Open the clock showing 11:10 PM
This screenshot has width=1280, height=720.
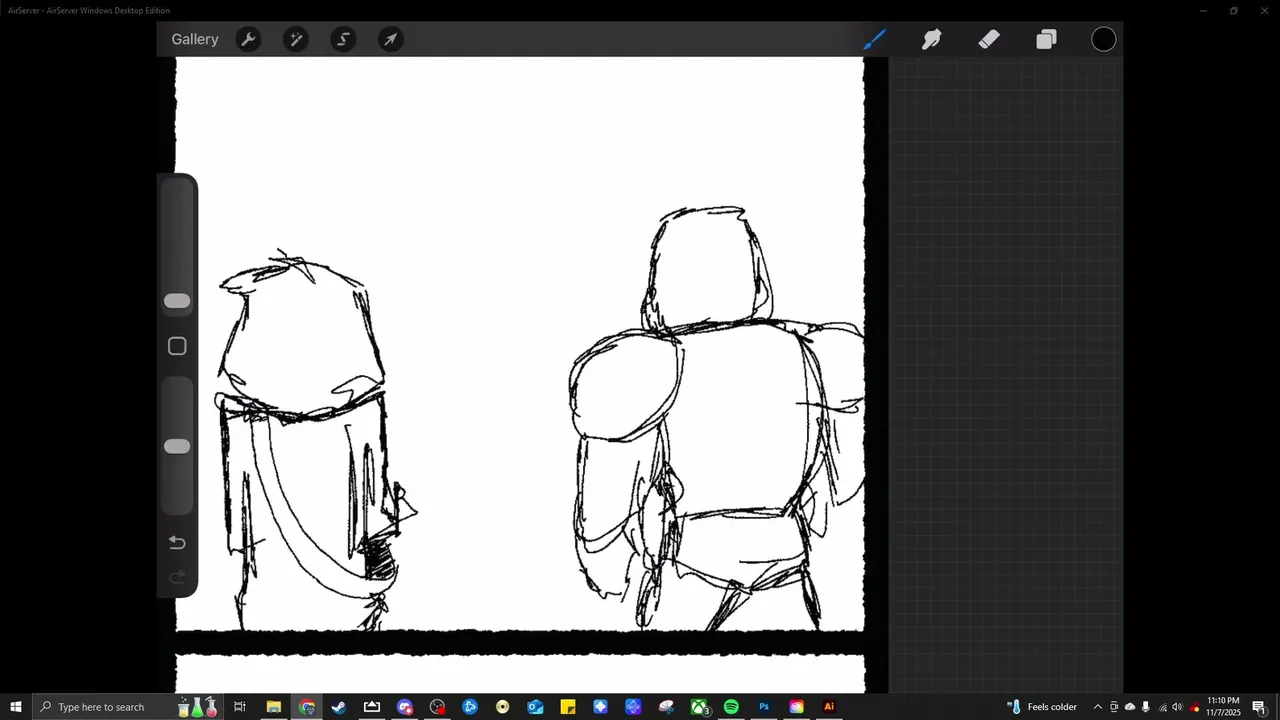tap(1222, 707)
